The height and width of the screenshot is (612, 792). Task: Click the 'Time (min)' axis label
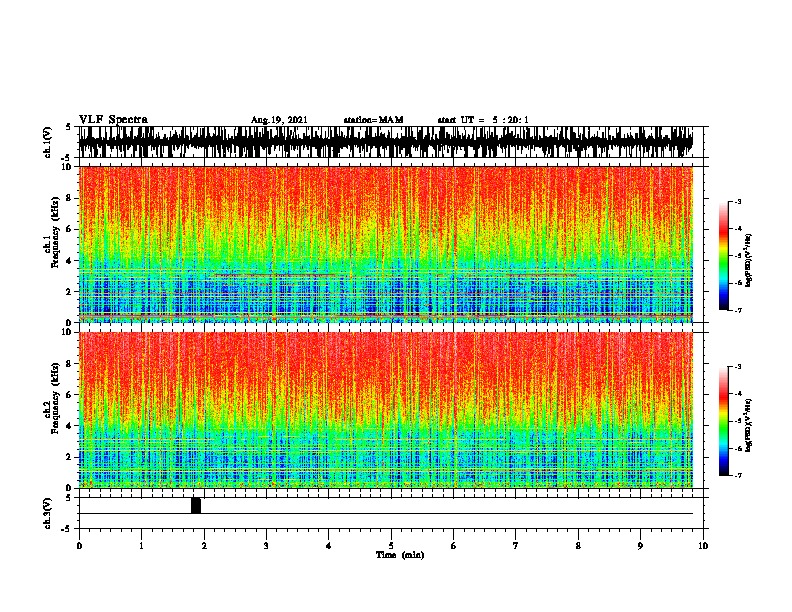pyautogui.click(x=400, y=555)
